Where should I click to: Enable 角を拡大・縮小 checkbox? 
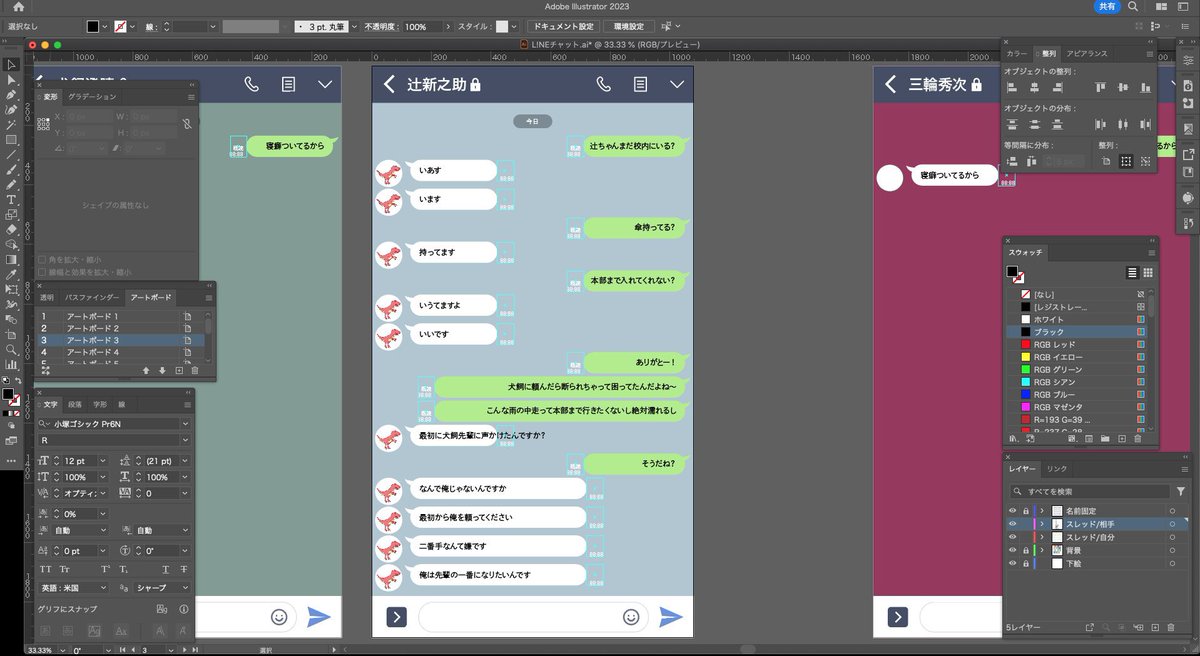pos(41,260)
